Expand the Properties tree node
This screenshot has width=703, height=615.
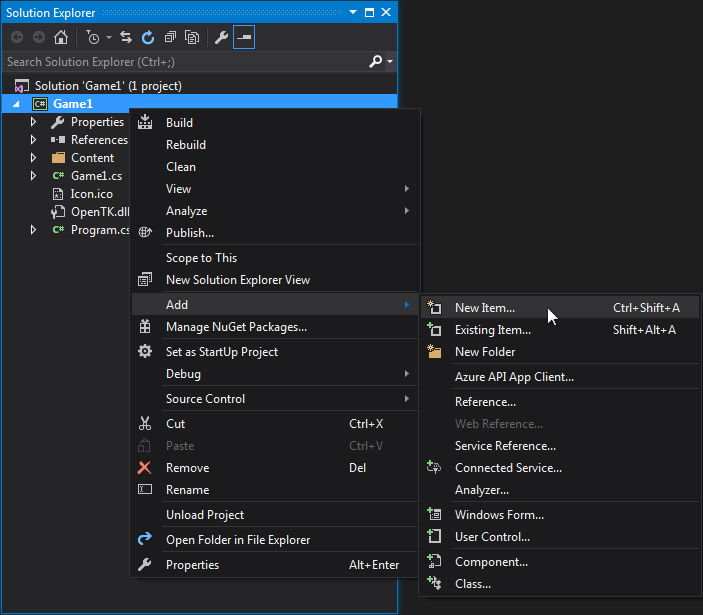point(33,122)
